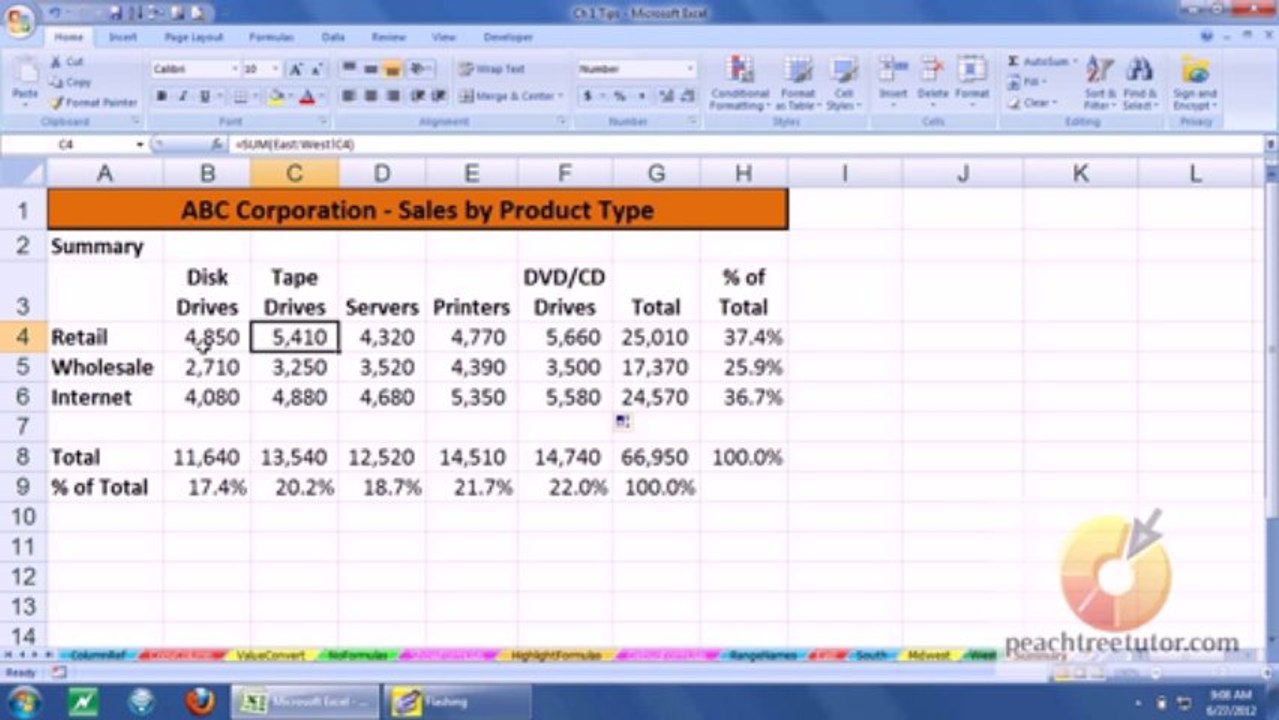Image resolution: width=1279 pixels, height=720 pixels.
Task: Switch to the Page Layout ribbon tab
Action: click(194, 37)
